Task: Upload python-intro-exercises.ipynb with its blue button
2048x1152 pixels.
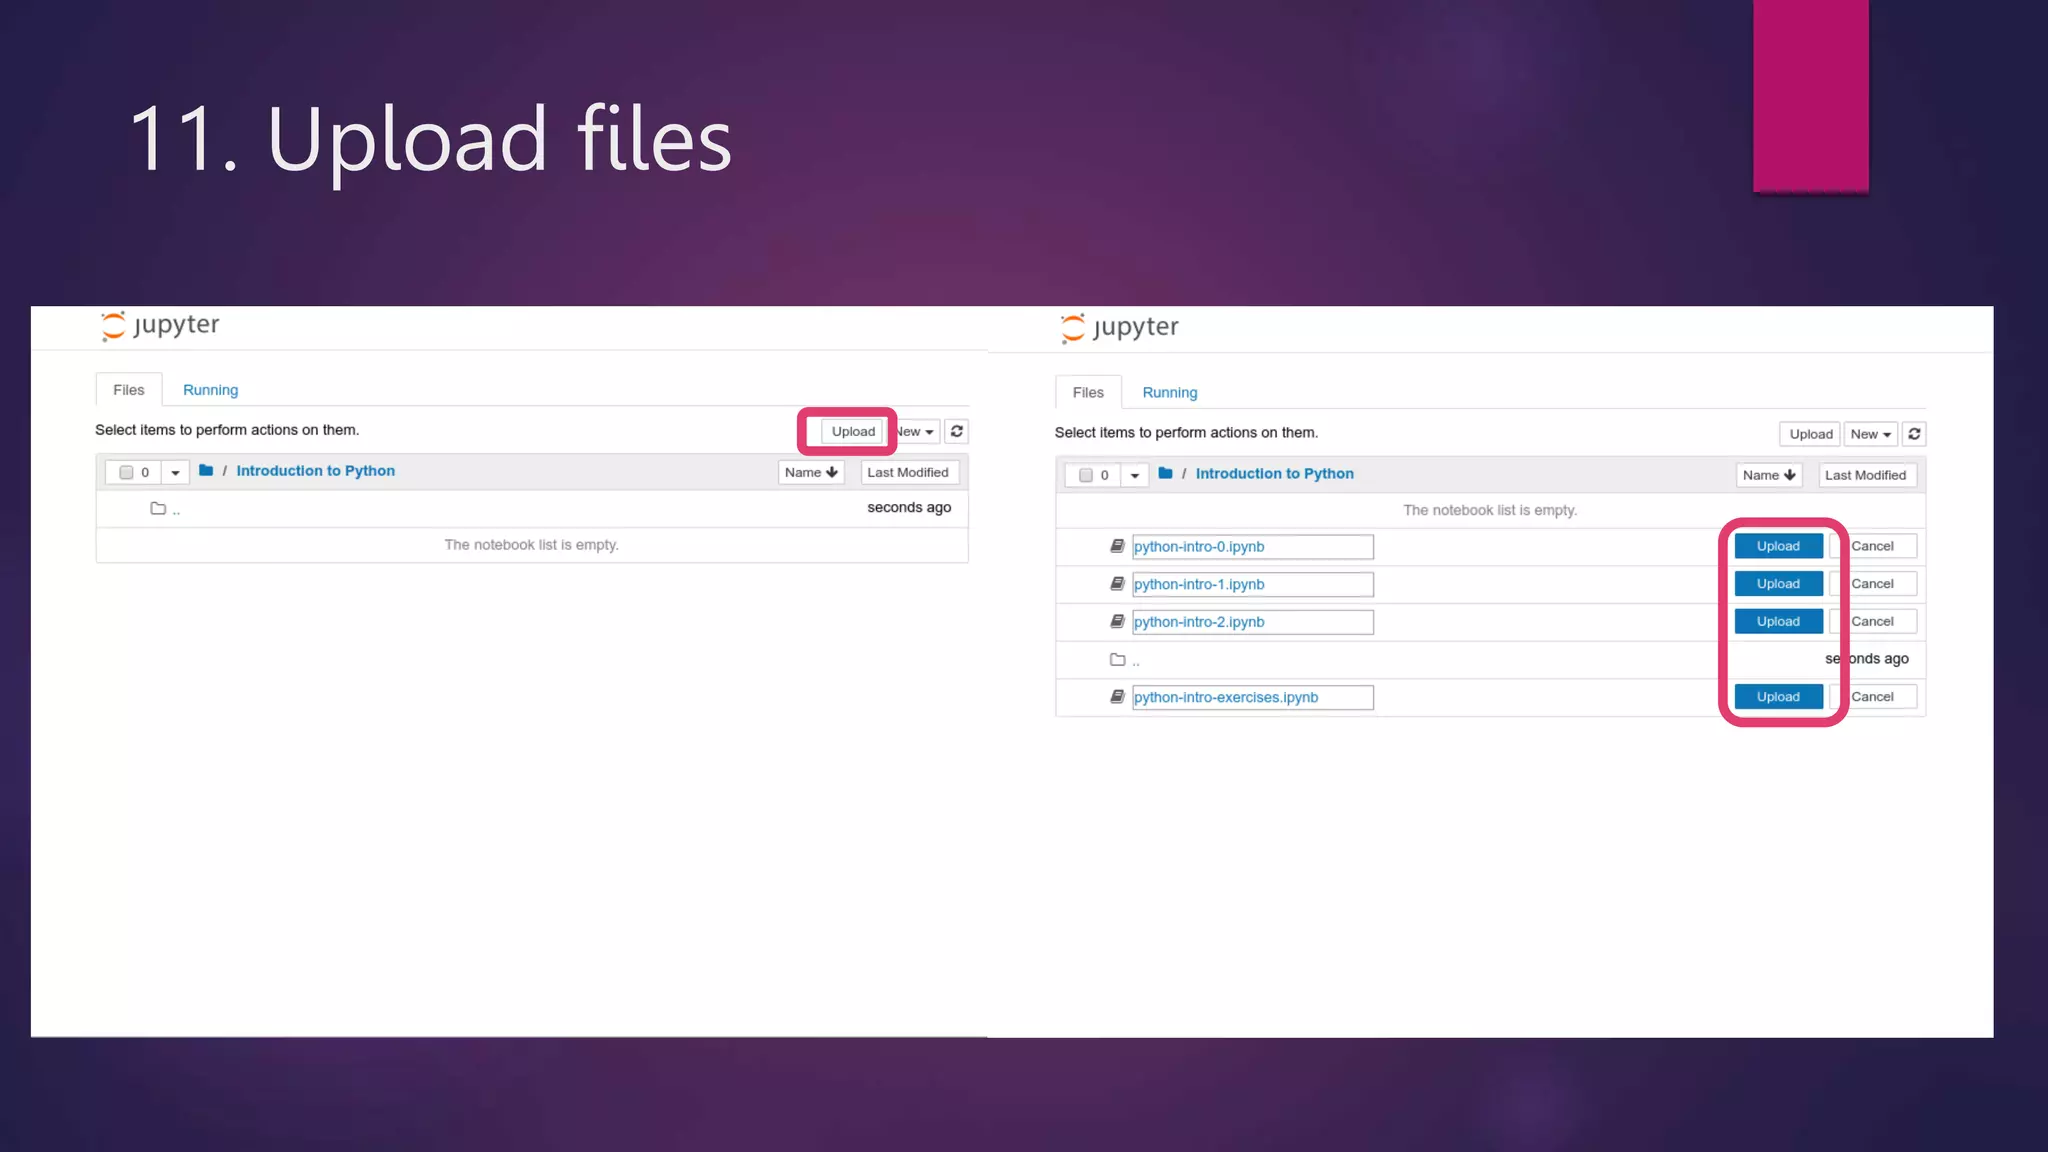Action: pos(1778,697)
